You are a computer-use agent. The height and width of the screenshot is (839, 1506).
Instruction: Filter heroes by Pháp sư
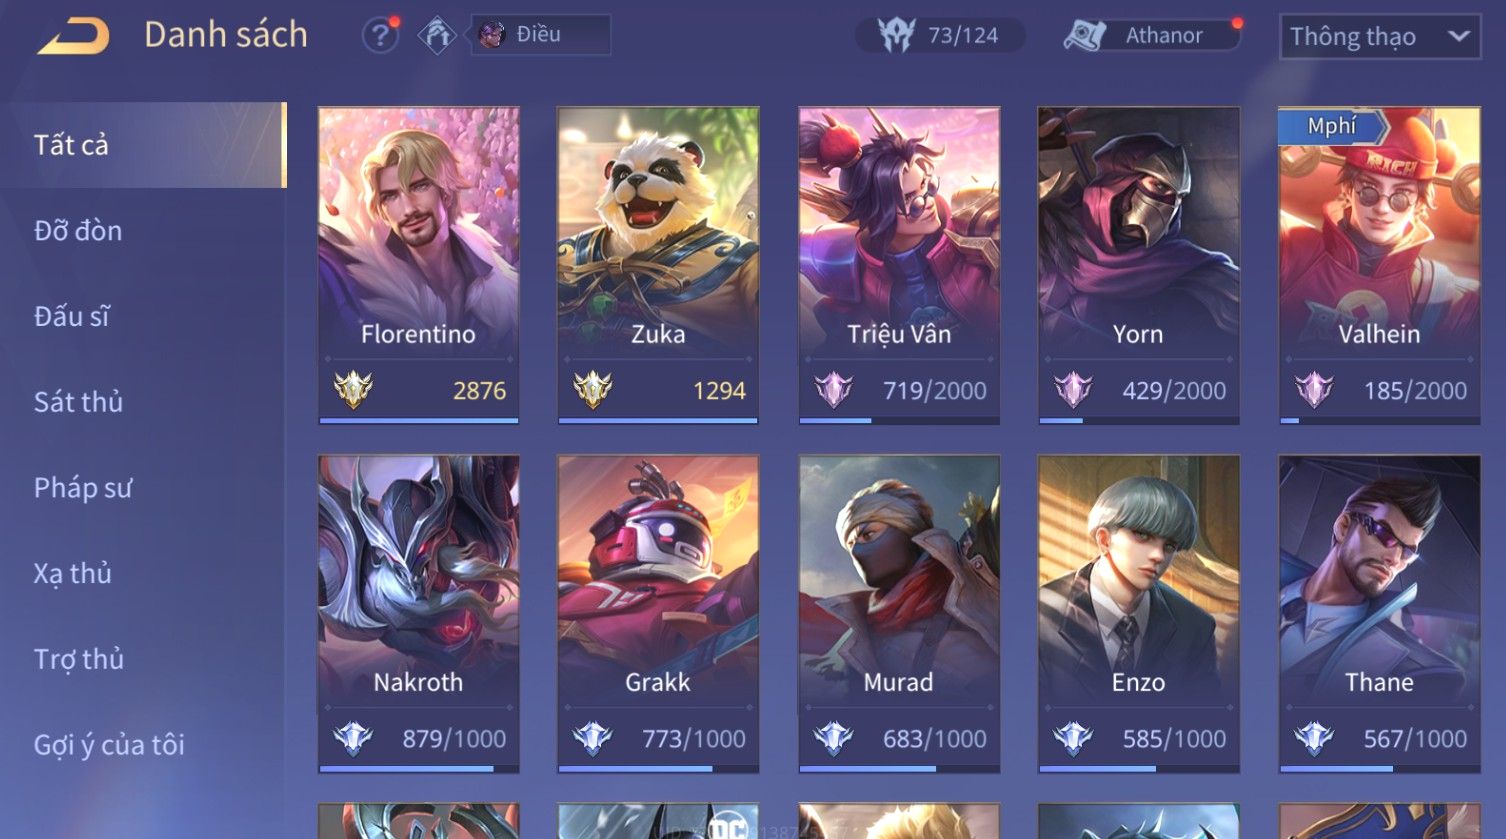tap(83, 488)
